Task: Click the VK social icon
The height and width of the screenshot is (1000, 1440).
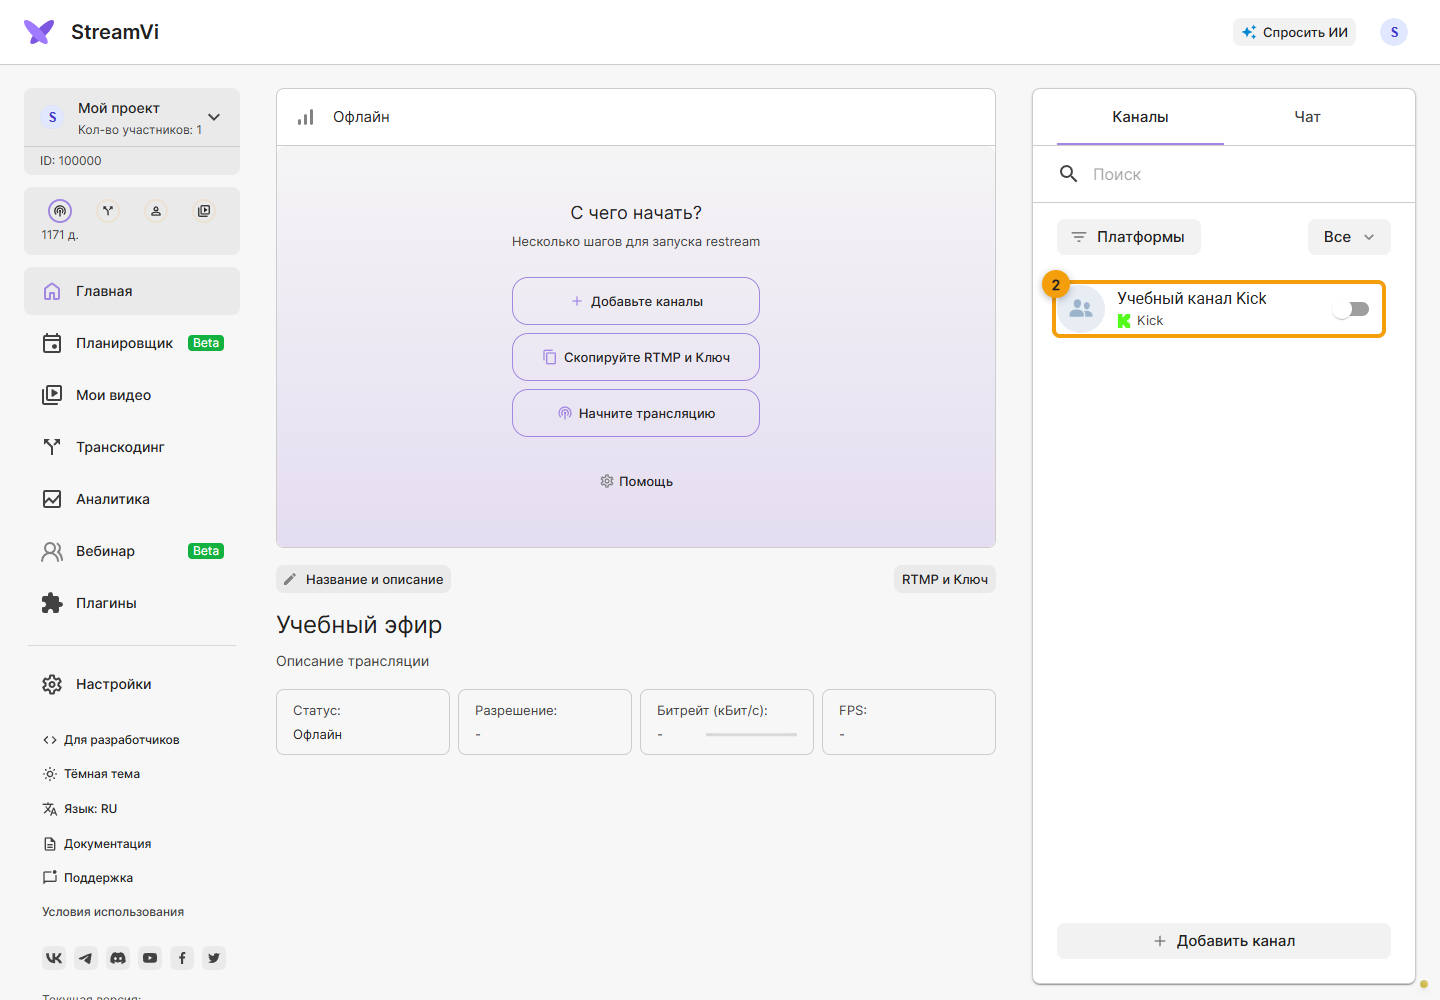Action: pyautogui.click(x=54, y=958)
